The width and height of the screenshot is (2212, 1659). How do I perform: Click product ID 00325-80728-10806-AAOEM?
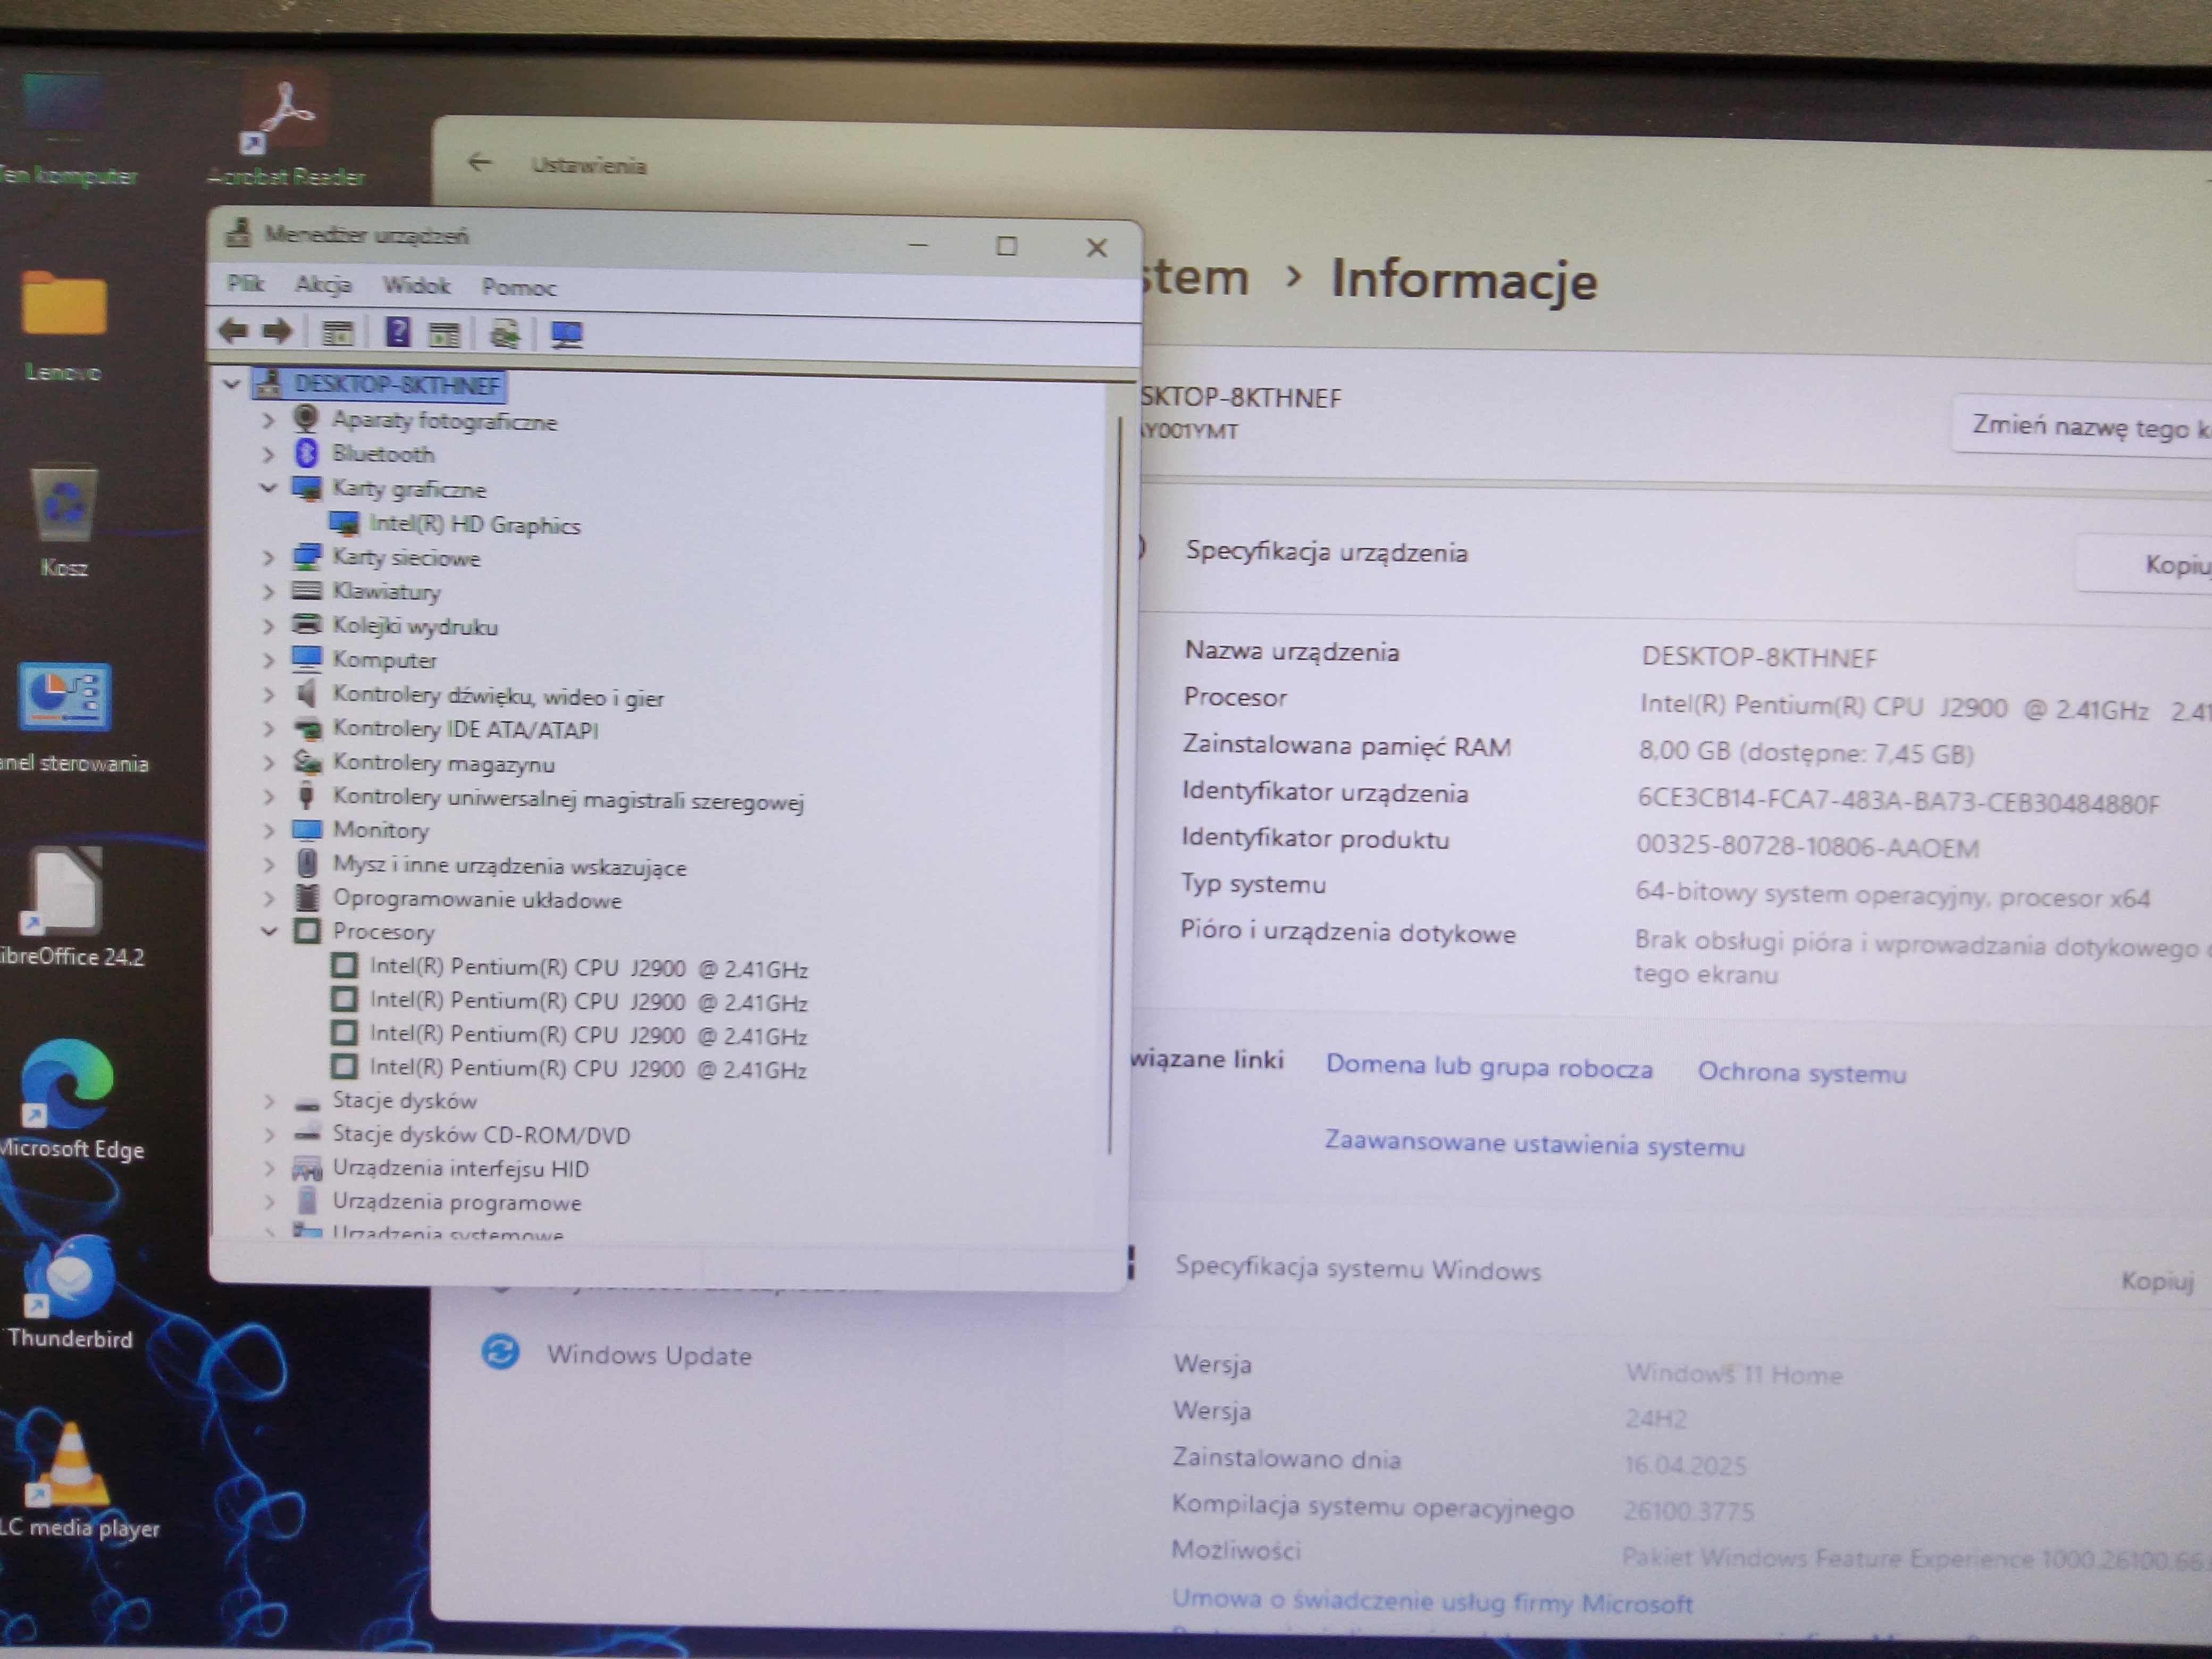pyautogui.click(x=1807, y=847)
